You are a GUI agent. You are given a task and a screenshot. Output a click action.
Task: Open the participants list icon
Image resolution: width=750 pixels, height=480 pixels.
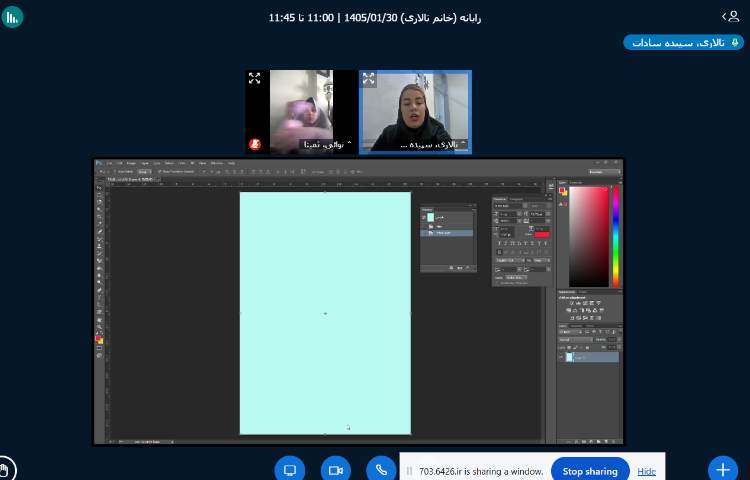tap(731, 17)
